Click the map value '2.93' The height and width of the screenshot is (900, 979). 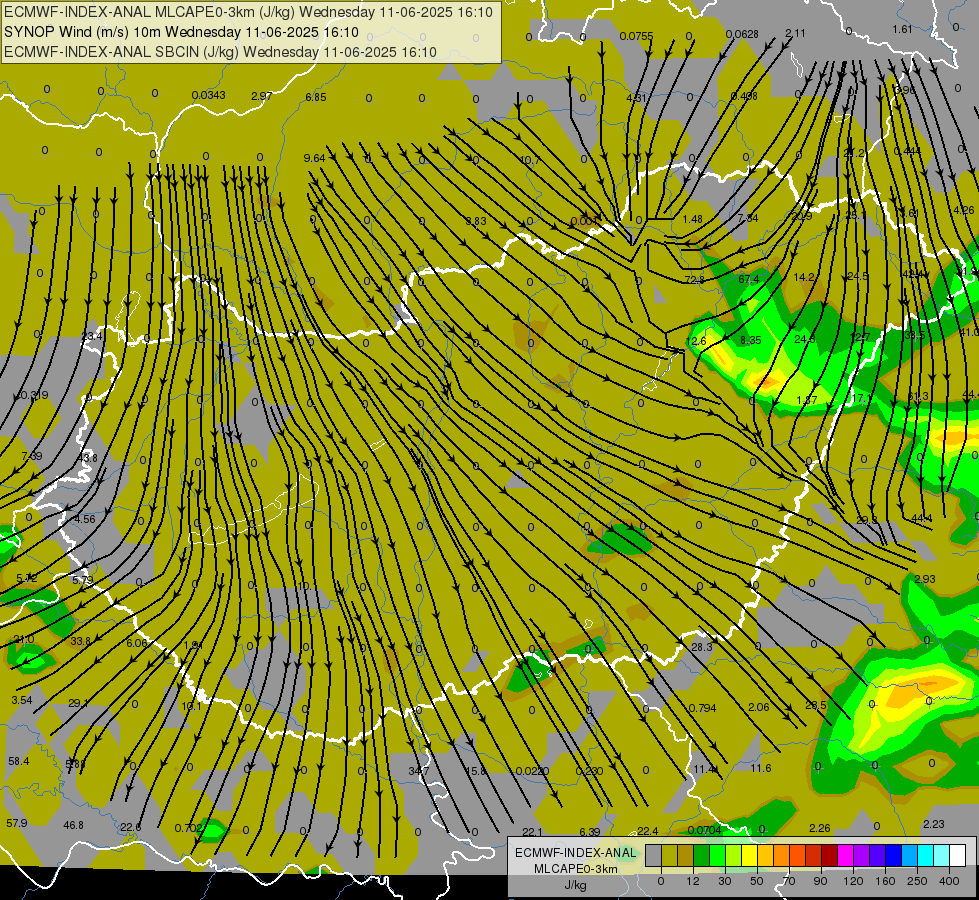[x=925, y=579]
